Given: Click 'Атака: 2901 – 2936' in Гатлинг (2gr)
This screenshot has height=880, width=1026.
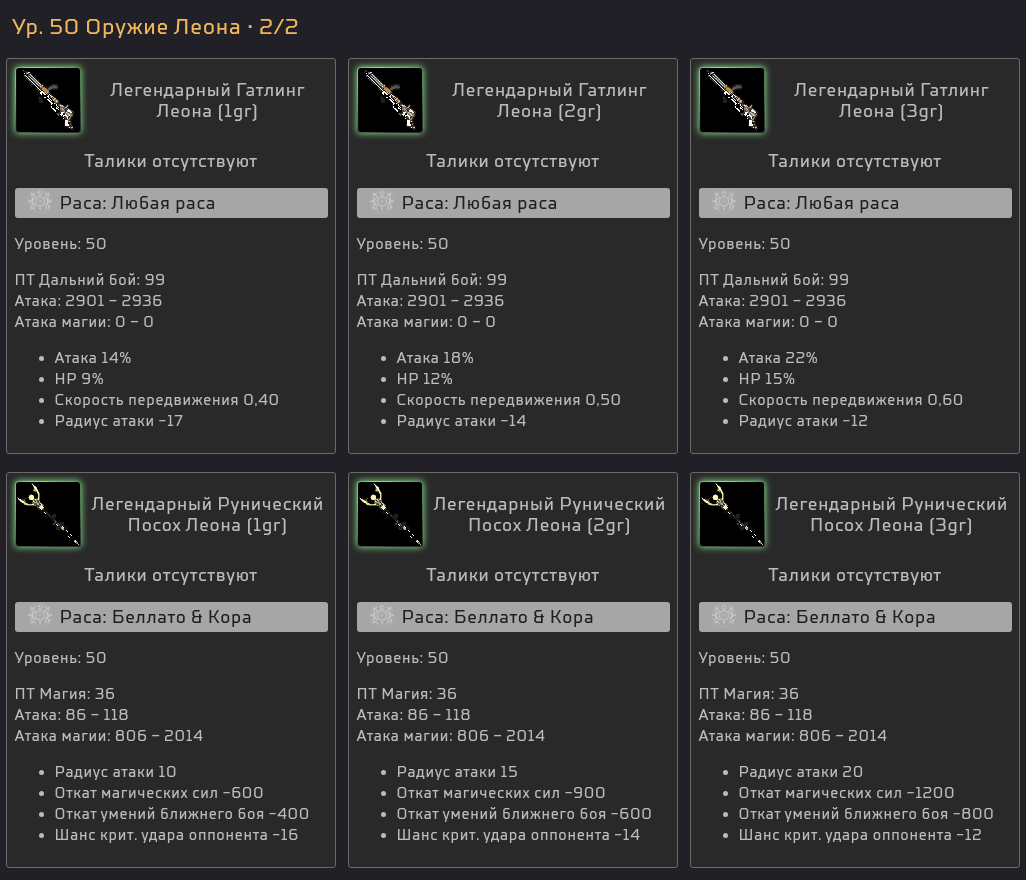Looking at the screenshot, I should [x=430, y=301].
